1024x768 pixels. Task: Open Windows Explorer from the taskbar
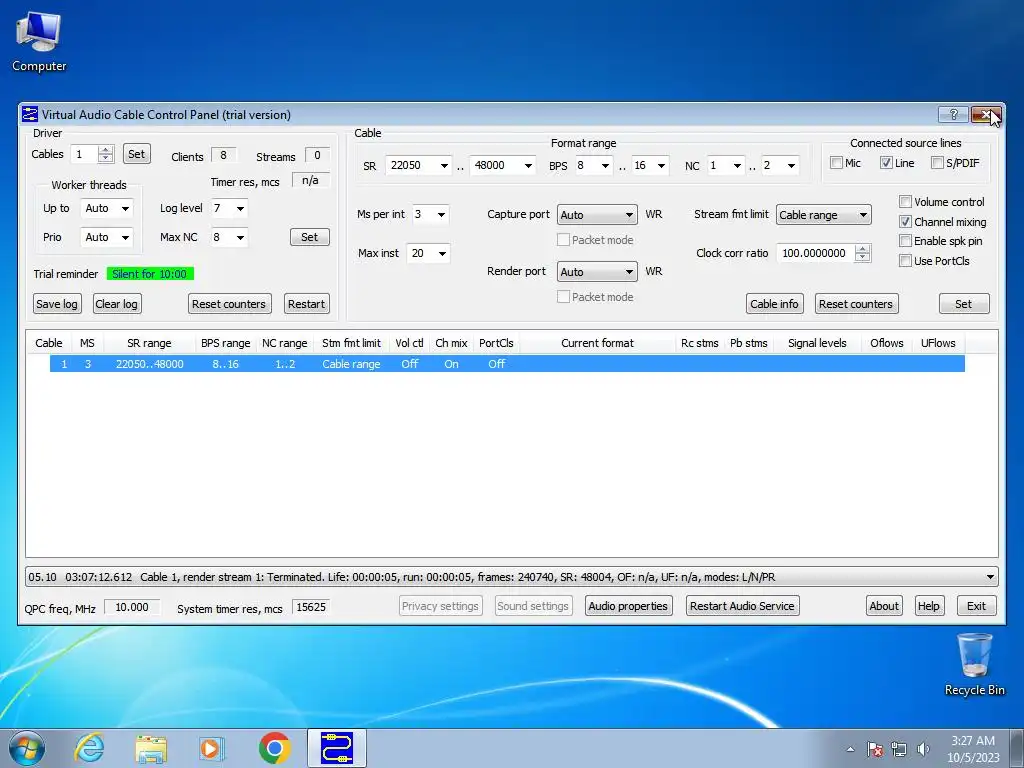pyautogui.click(x=151, y=748)
